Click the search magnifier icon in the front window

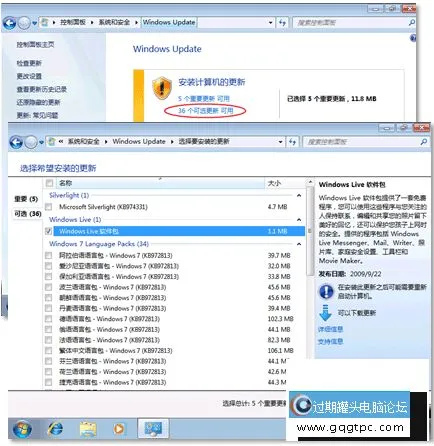pyautogui.click(x=423, y=142)
